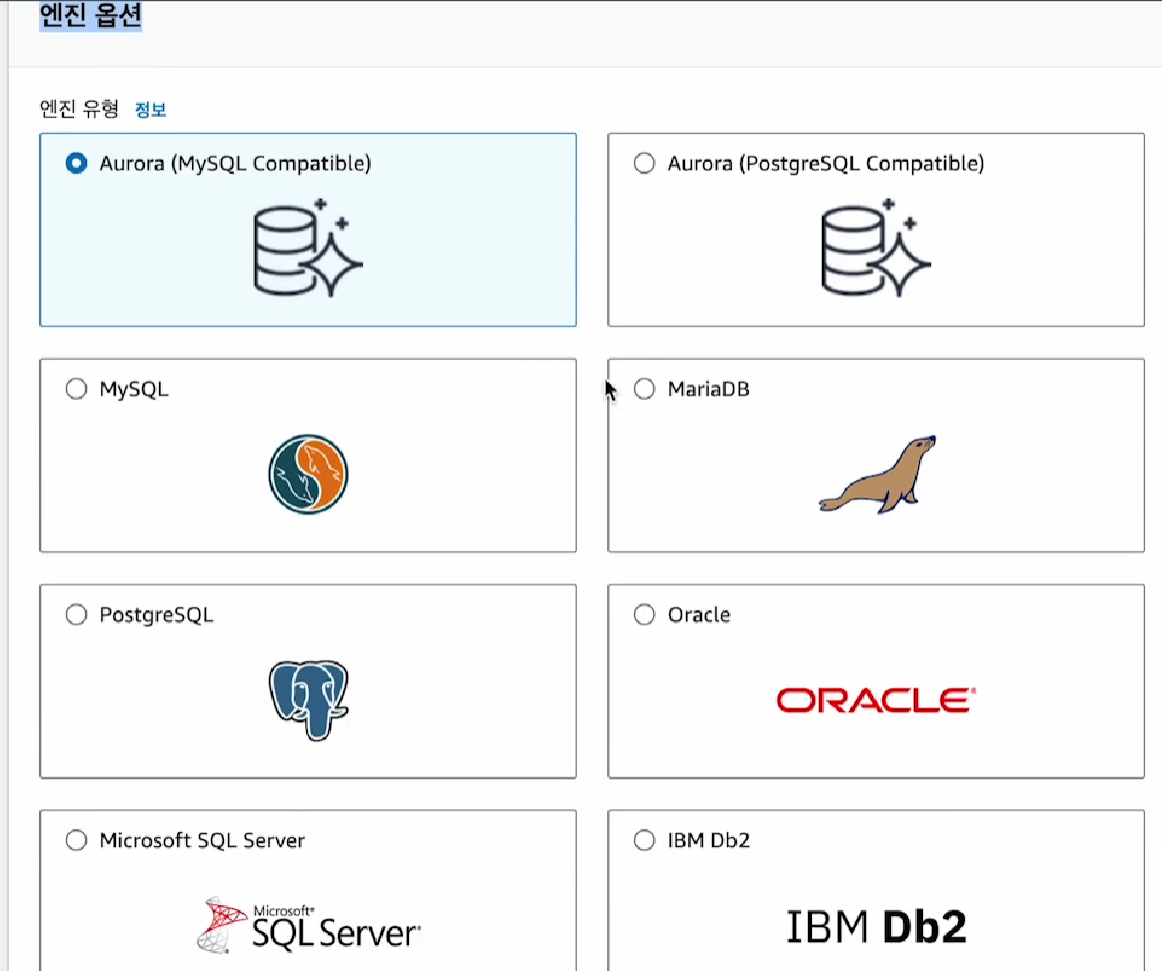Click the PostgreSQL label text
1162x971 pixels.
pyautogui.click(x=156, y=615)
